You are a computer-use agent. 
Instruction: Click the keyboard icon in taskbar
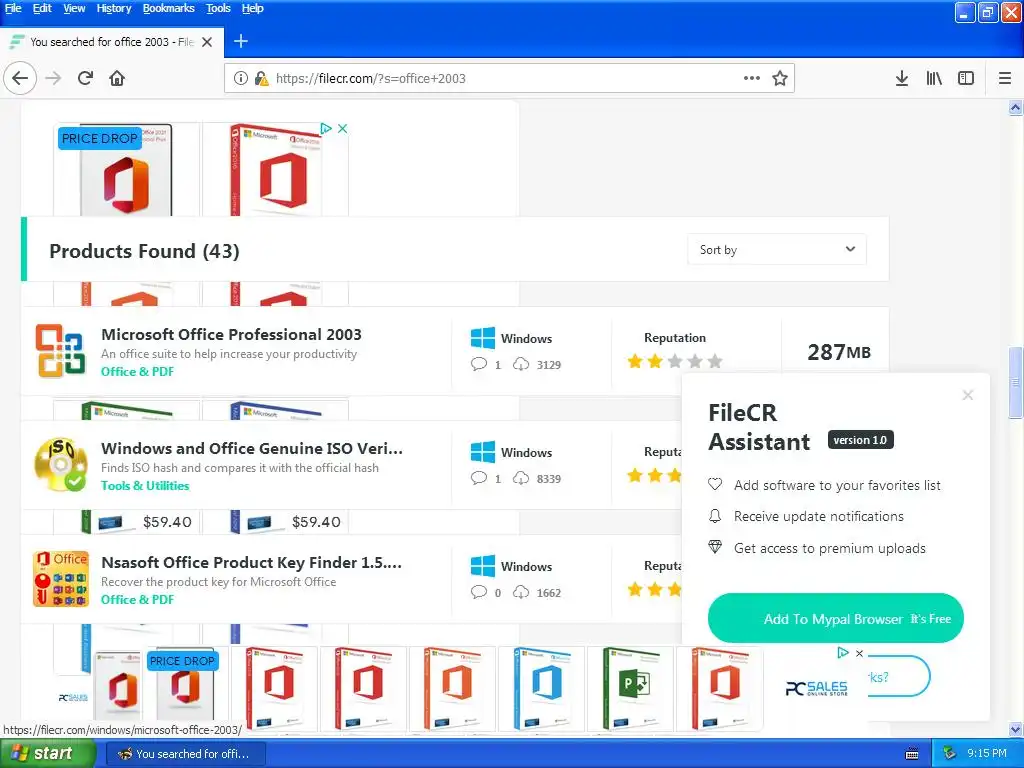click(912, 754)
